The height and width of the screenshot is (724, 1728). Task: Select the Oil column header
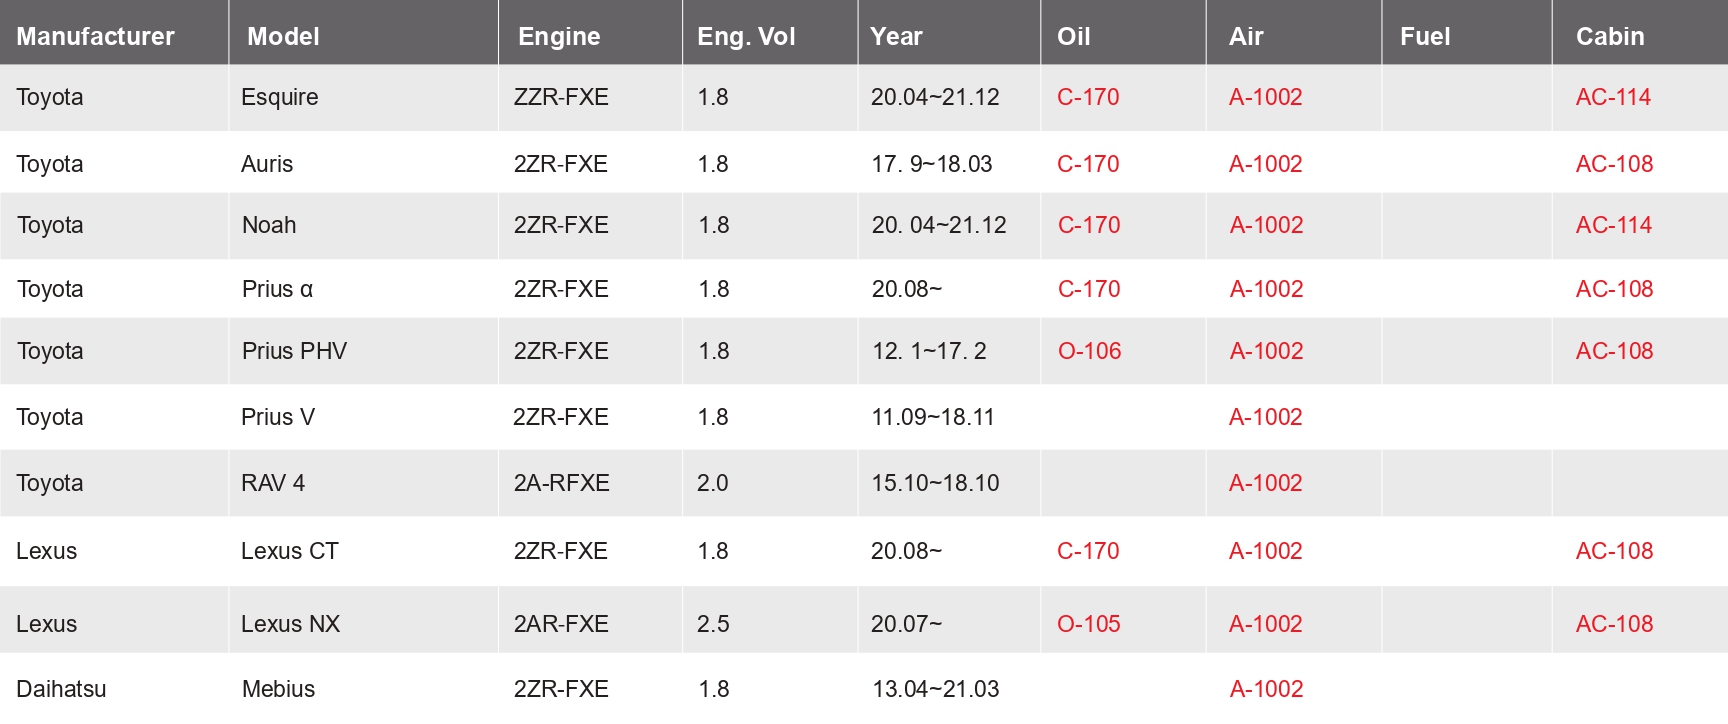point(1073,37)
